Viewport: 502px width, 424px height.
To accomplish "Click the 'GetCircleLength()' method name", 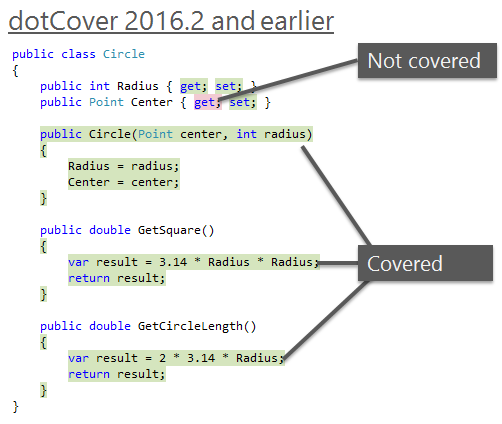I will tap(197, 326).
